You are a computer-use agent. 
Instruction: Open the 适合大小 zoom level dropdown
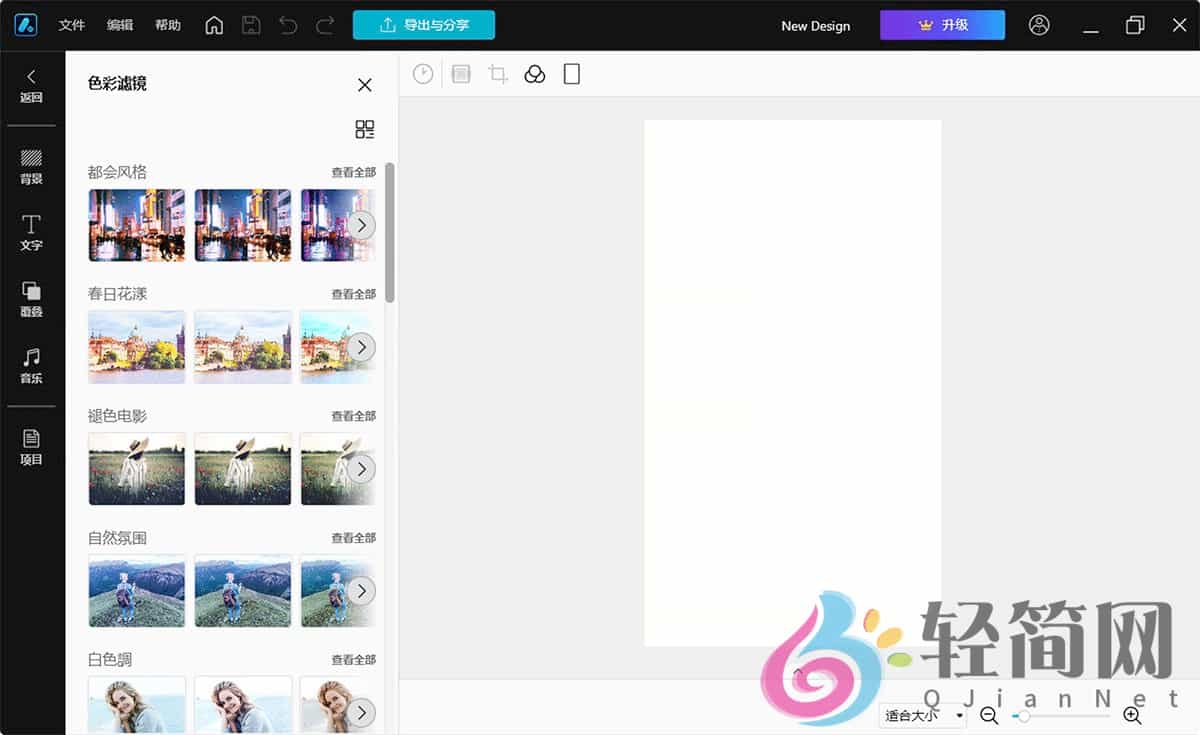(x=920, y=715)
